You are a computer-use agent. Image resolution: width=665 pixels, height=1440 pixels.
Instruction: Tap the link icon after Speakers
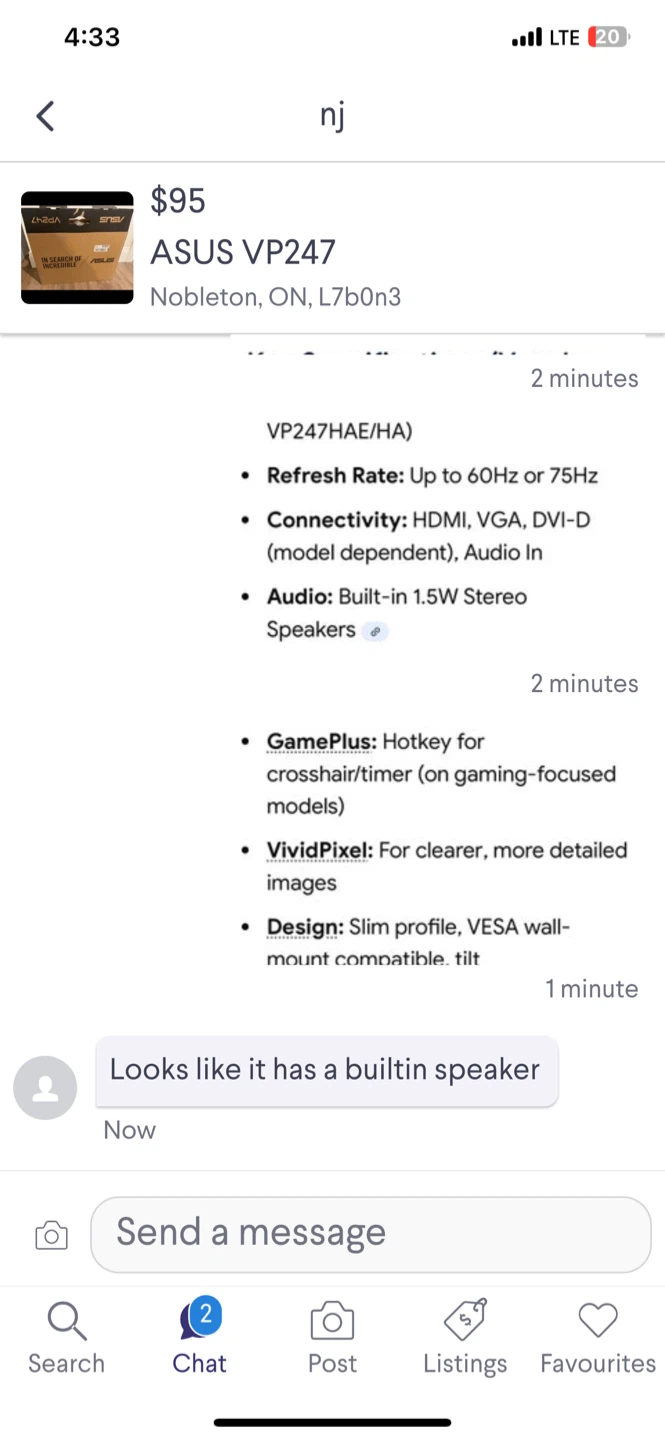click(375, 631)
